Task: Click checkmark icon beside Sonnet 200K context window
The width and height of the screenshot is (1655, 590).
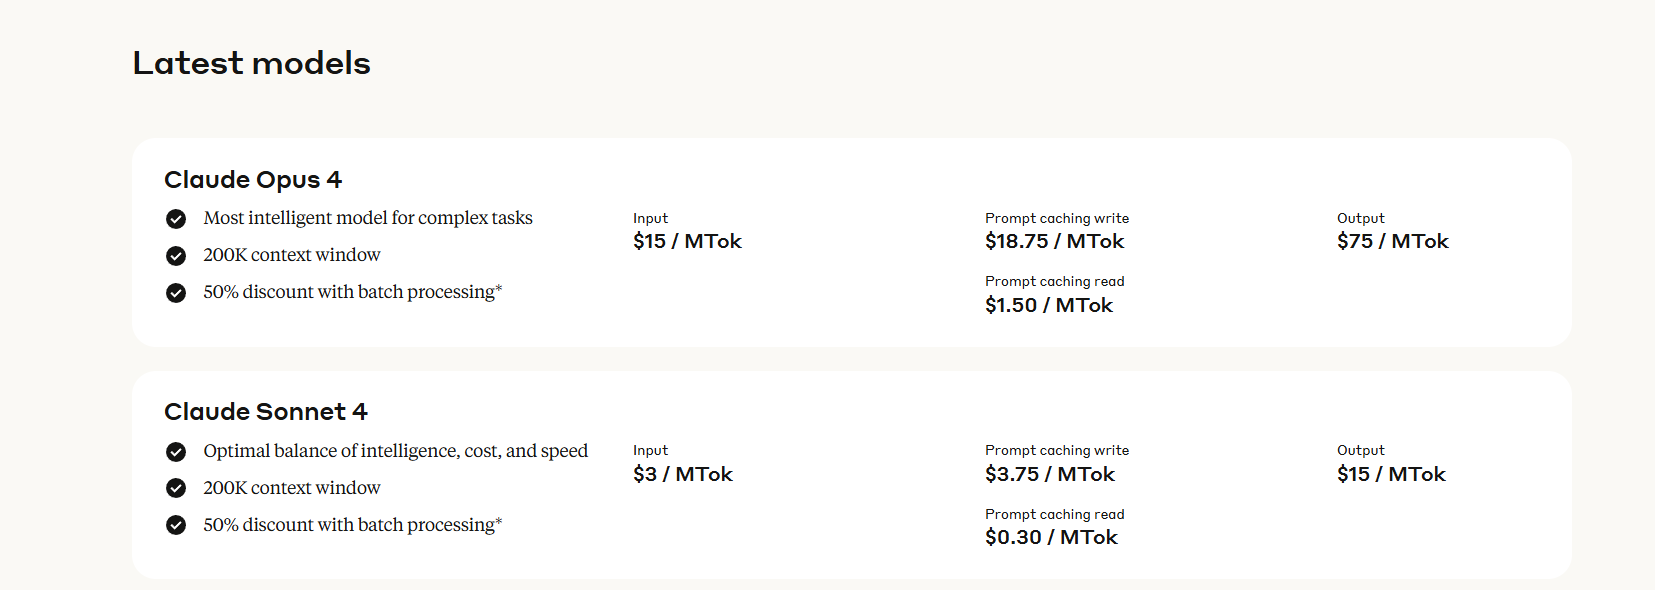Action: (x=176, y=488)
